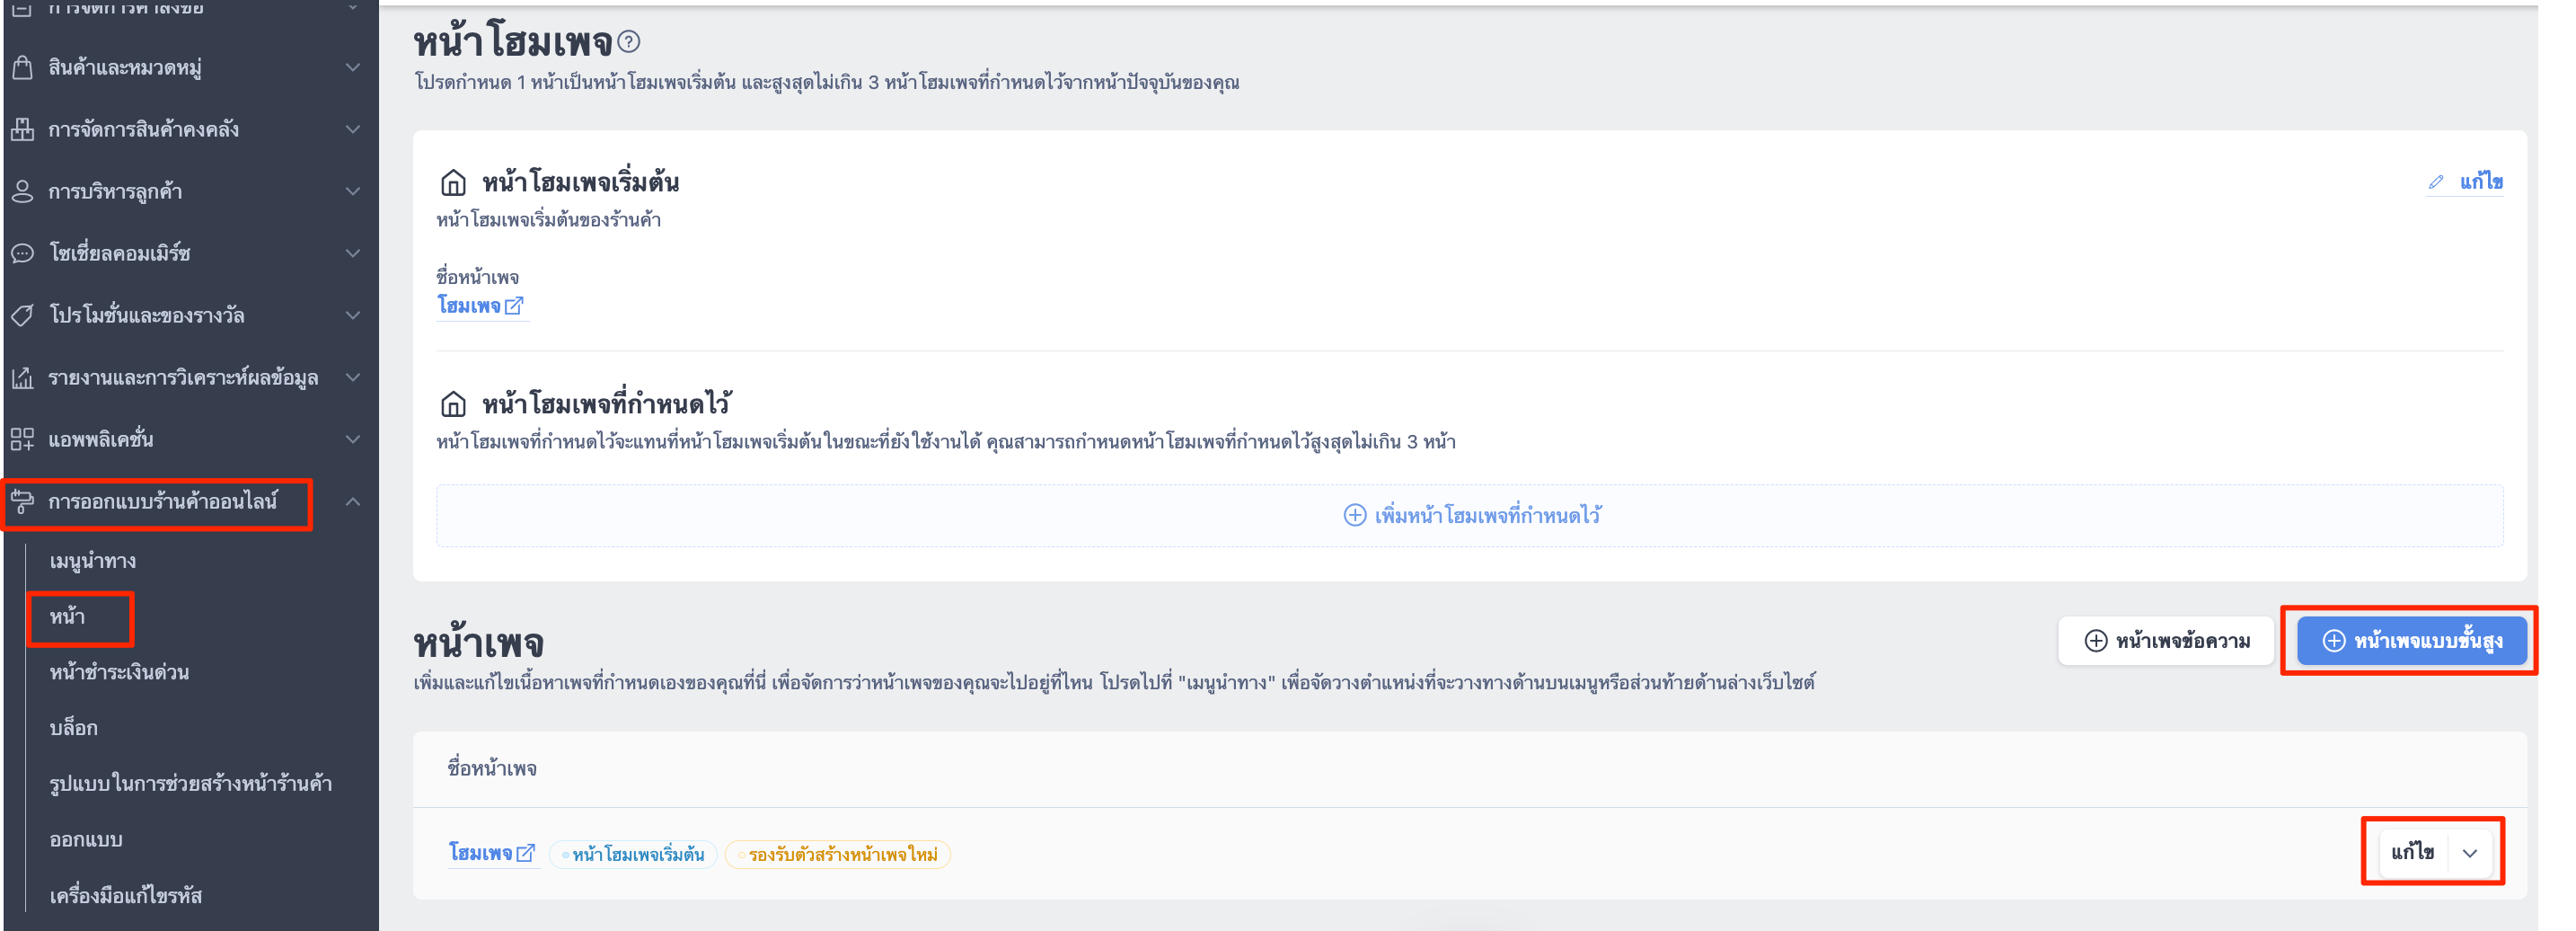Image resolution: width=2576 pixels, height=931 pixels.
Task: Click the chat bubble icon for โซเชี่ยลคอมเมิร์ช
Action: pos(22,253)
